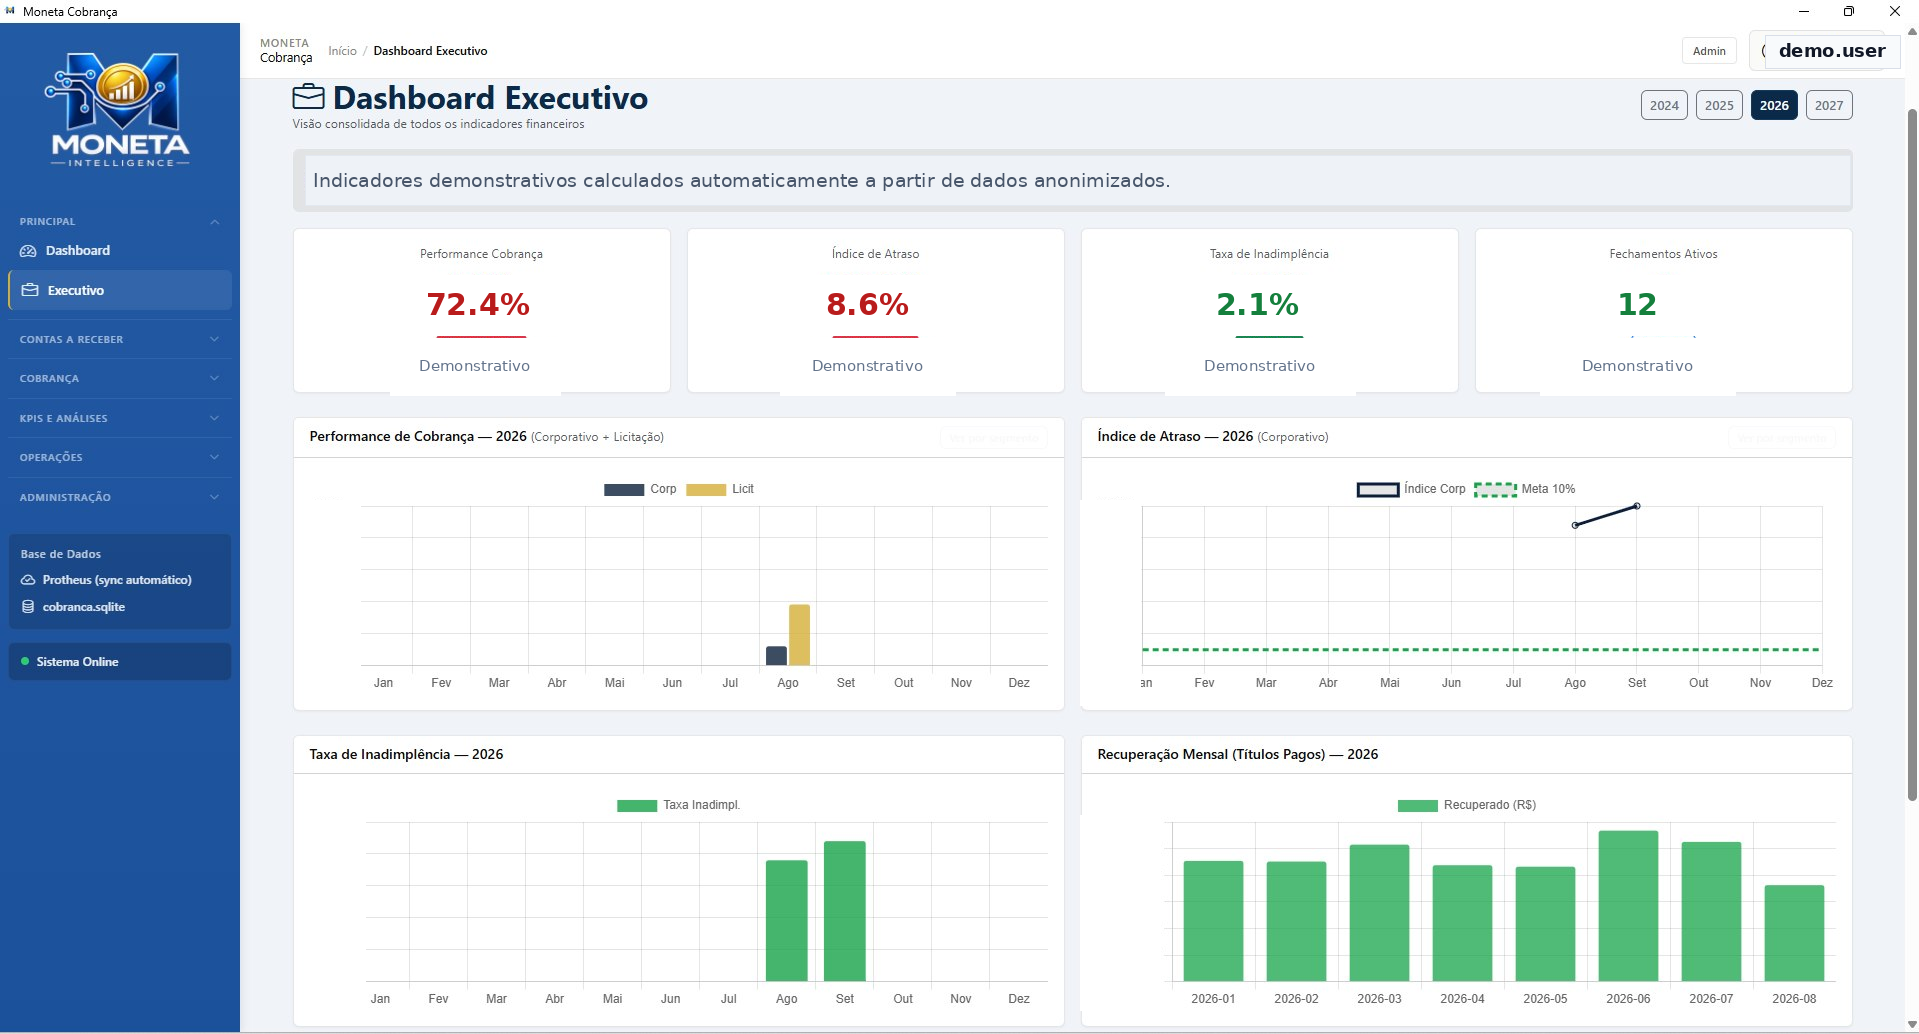The width and height of the screenshot is (1919, 1034).
Task: Click the Ago bar in Taxa de Inadimplência chart
Action: coord(787,920)
